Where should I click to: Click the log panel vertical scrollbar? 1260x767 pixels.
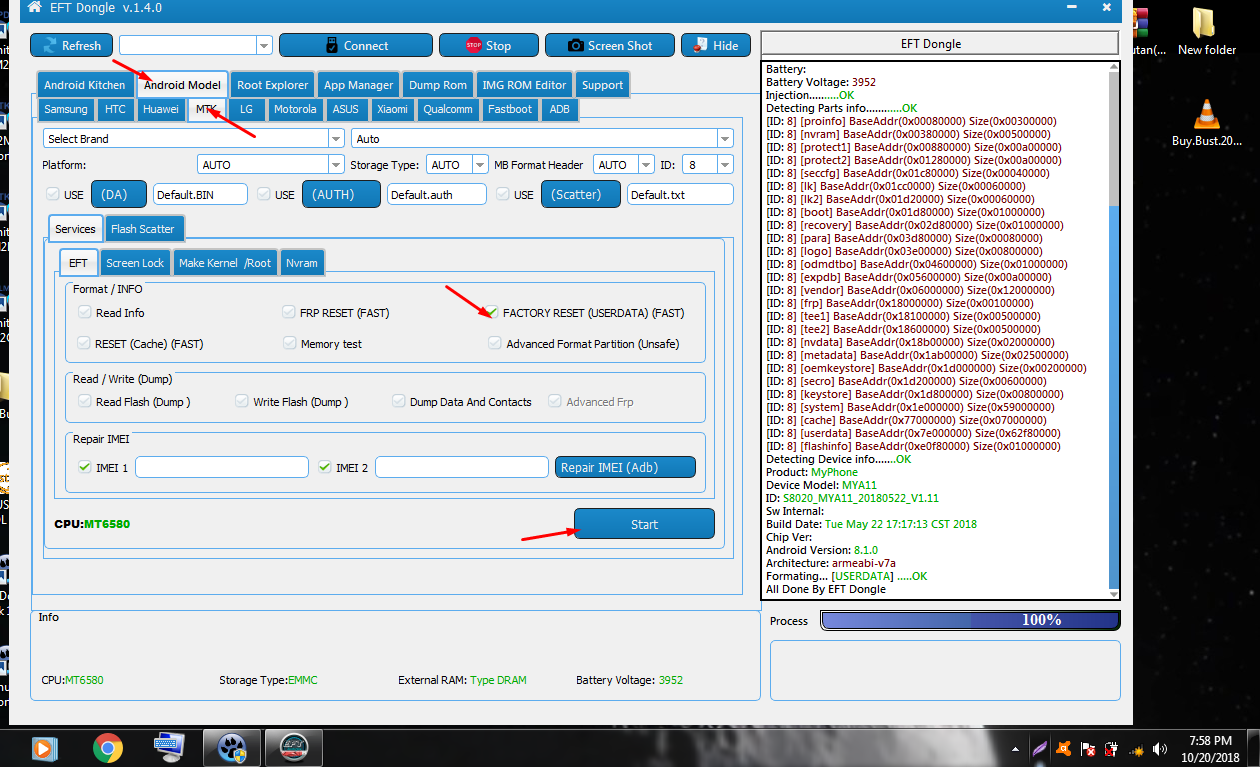(1114, 330)
